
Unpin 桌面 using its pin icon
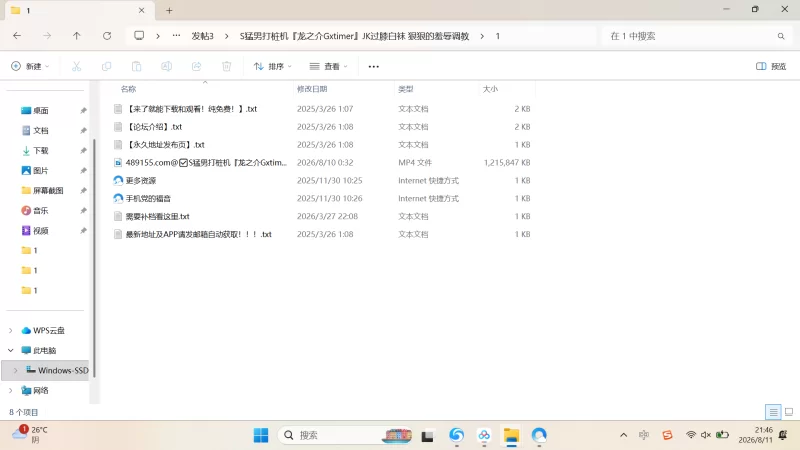pos(83,110)
